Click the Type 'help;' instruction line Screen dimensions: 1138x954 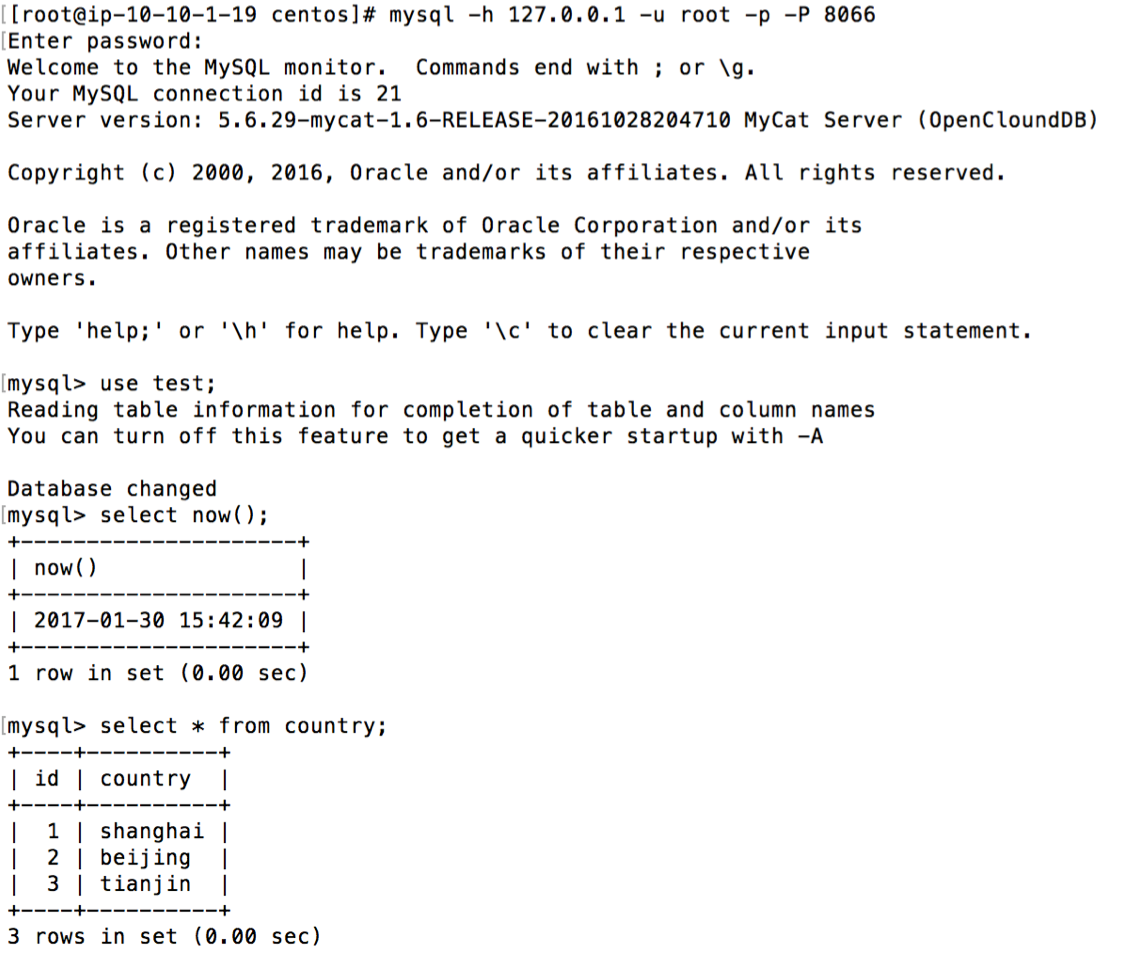520,331
